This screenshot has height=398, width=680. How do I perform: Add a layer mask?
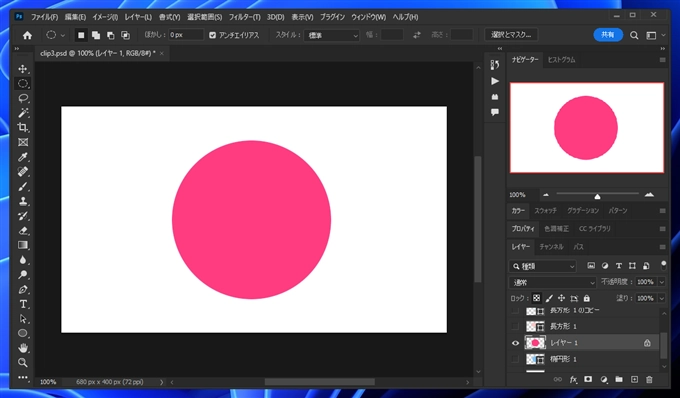588,379
